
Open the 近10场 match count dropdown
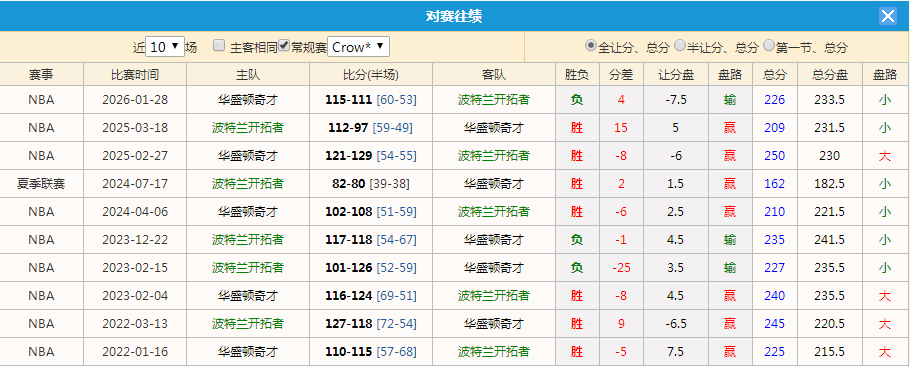[165, 47]
